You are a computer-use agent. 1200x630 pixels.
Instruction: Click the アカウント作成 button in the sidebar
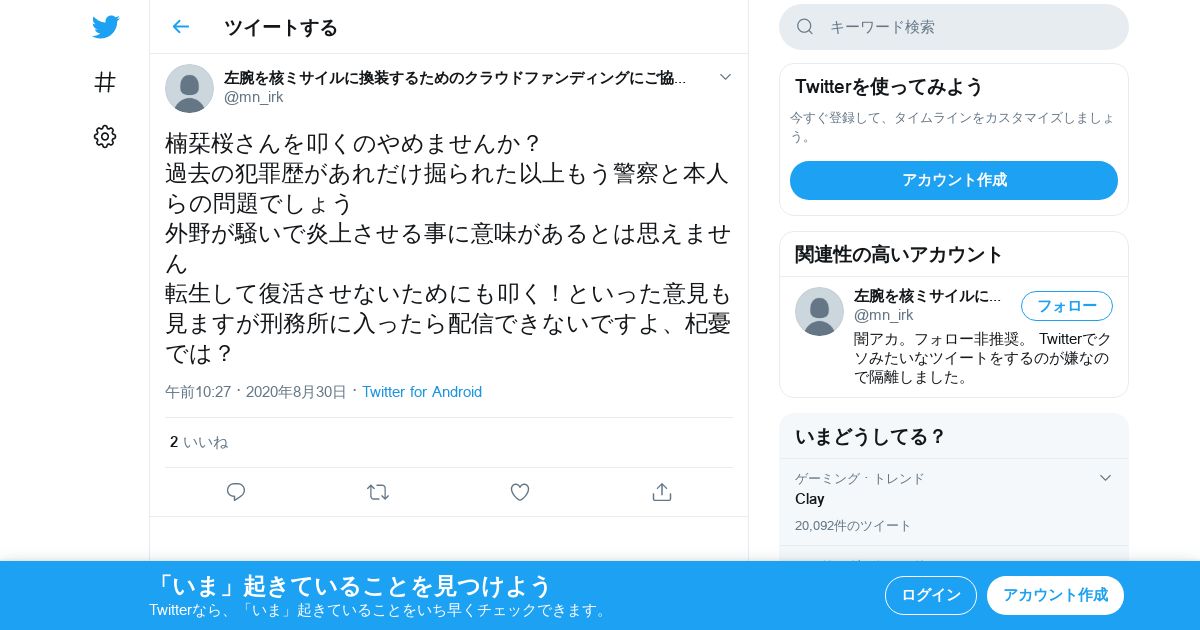coord(954,180)
